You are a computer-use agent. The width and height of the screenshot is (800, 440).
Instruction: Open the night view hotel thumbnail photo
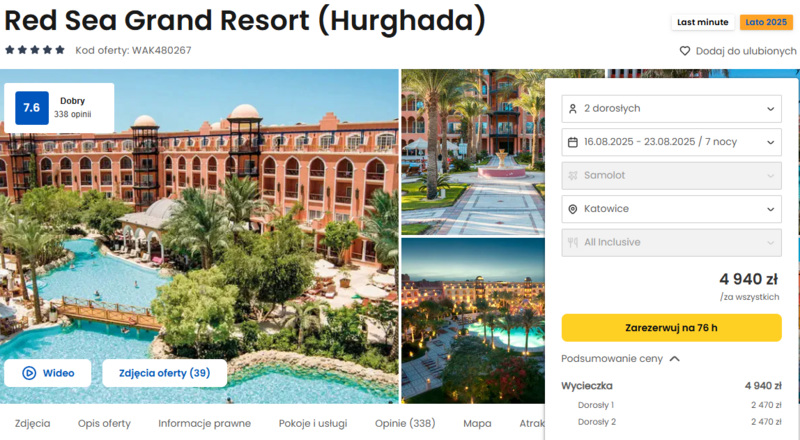pos(473,321)
